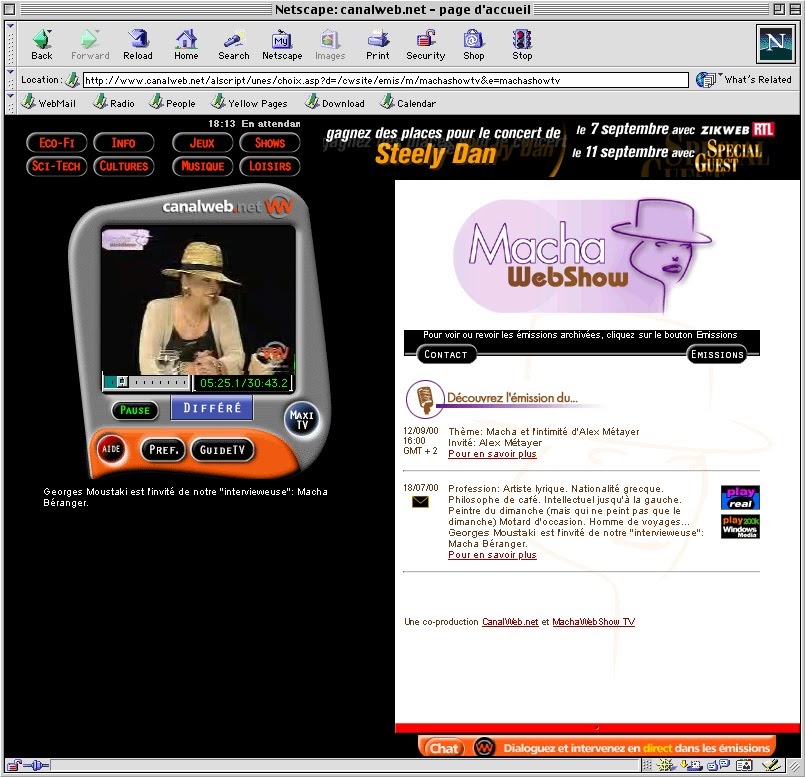Select the Info channel
805x777 pixels.
(123, 143)
